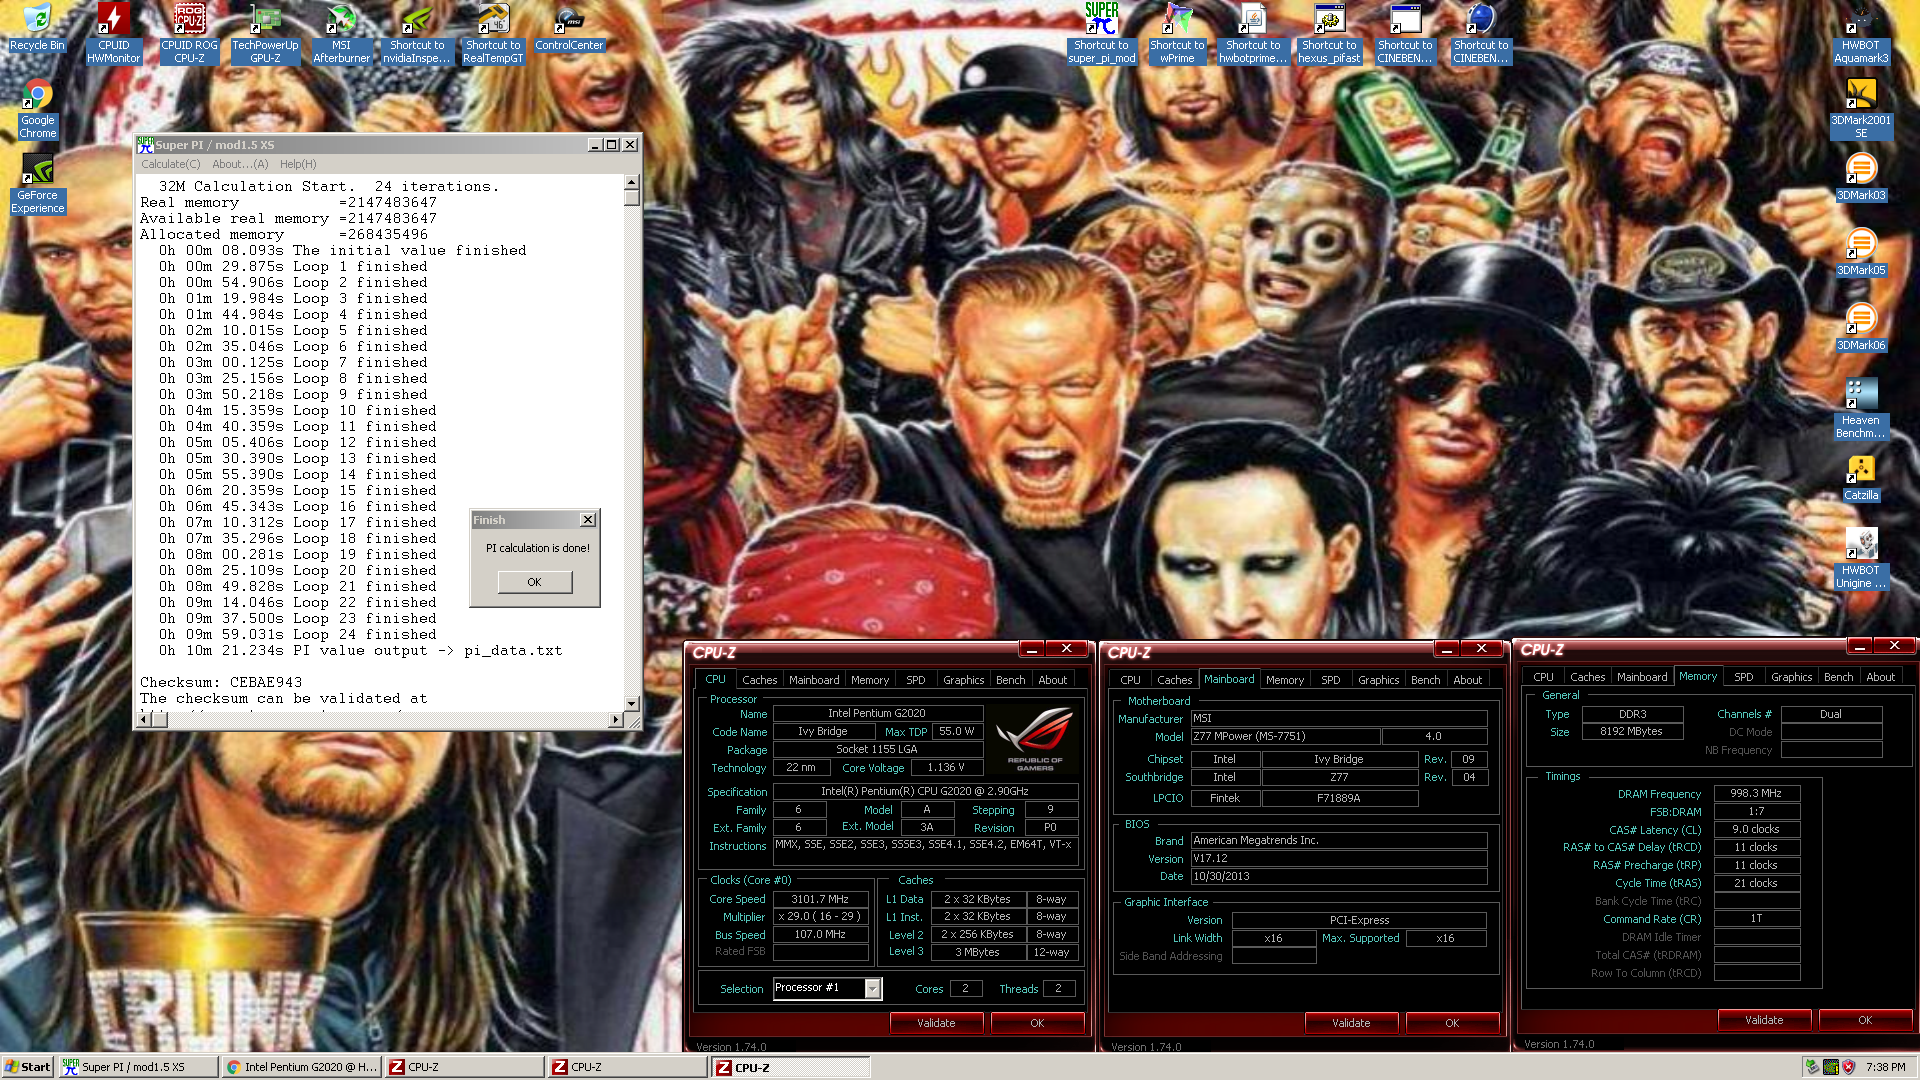The width and height of the screenshot is (1920, 1080).
Task: Click Super PI vertical scrollbar down arrow
Action: click(632, 704)
